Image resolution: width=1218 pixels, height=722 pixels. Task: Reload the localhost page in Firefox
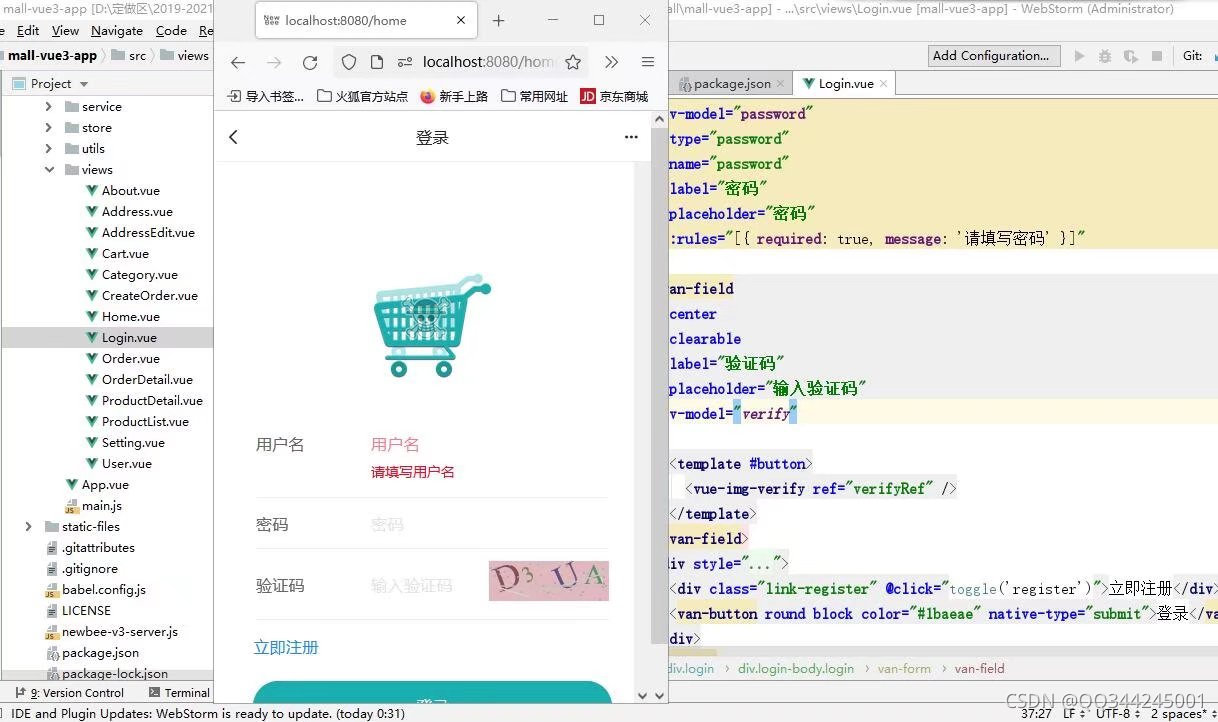(x=310, y=62)
